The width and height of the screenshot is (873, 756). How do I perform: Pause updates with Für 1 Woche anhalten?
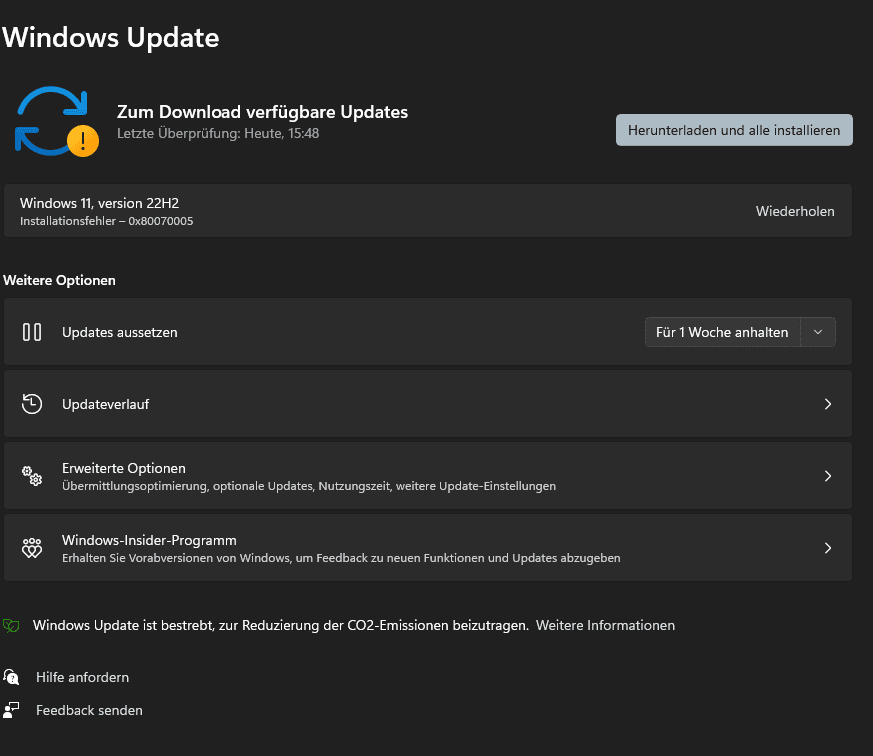[x=722, y=332]
